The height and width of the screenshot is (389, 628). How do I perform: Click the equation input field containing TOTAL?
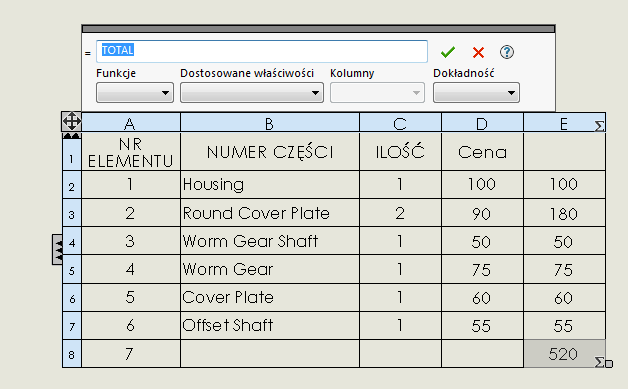coord(262,51)
